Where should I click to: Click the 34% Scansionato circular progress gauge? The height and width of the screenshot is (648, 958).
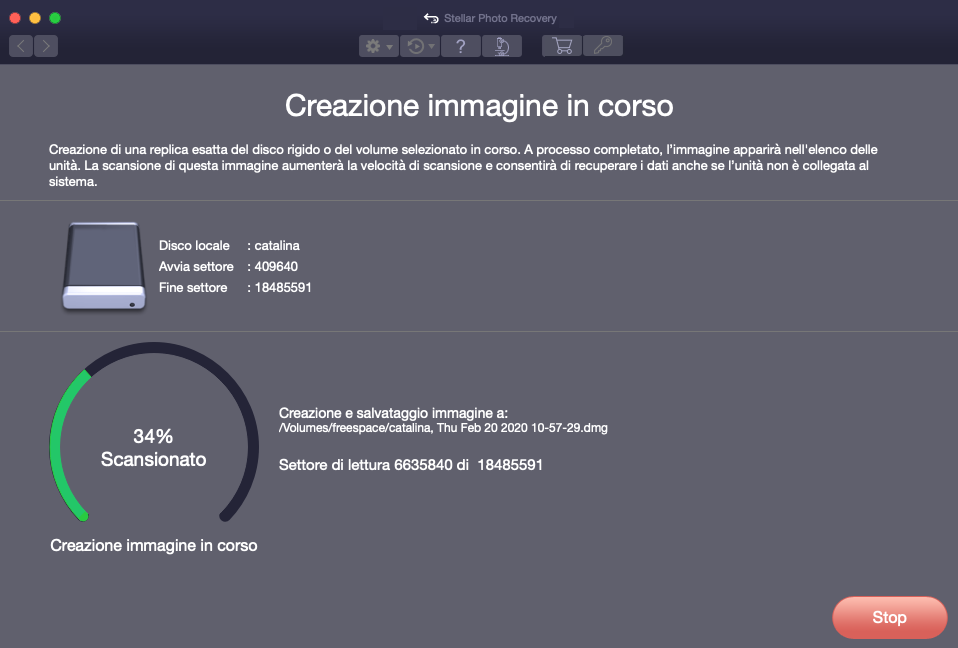click(x=153, y=447)
